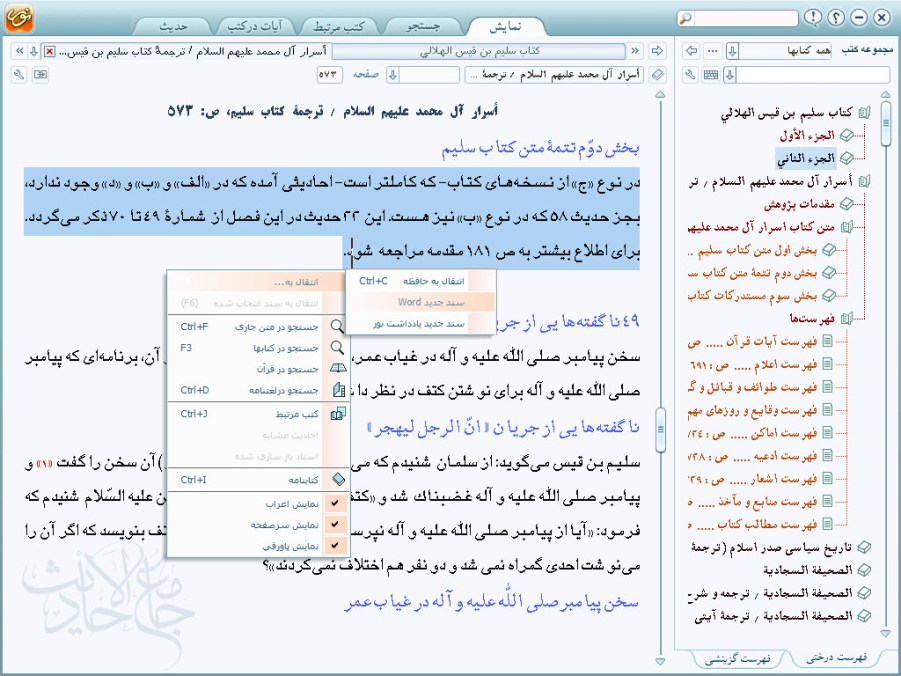Click the left arrow icon beside book collection
The height and width of the screenshot is (676, 901).
692,51
